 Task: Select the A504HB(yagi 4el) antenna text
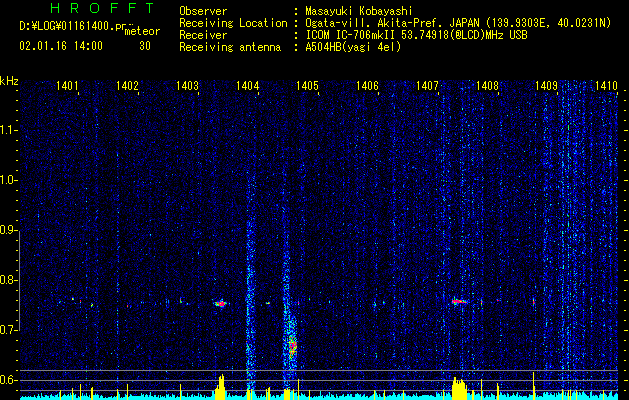(353, 47)
